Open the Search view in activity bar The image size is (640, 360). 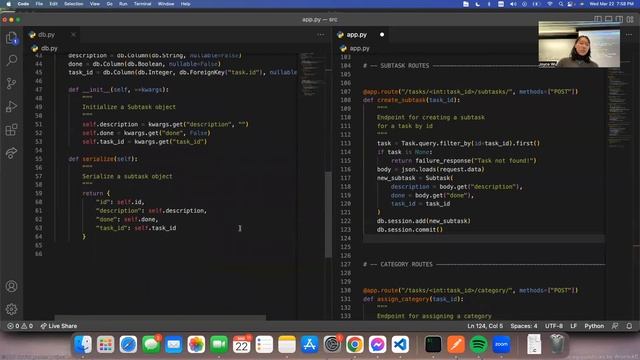click(x=11, y=60)
